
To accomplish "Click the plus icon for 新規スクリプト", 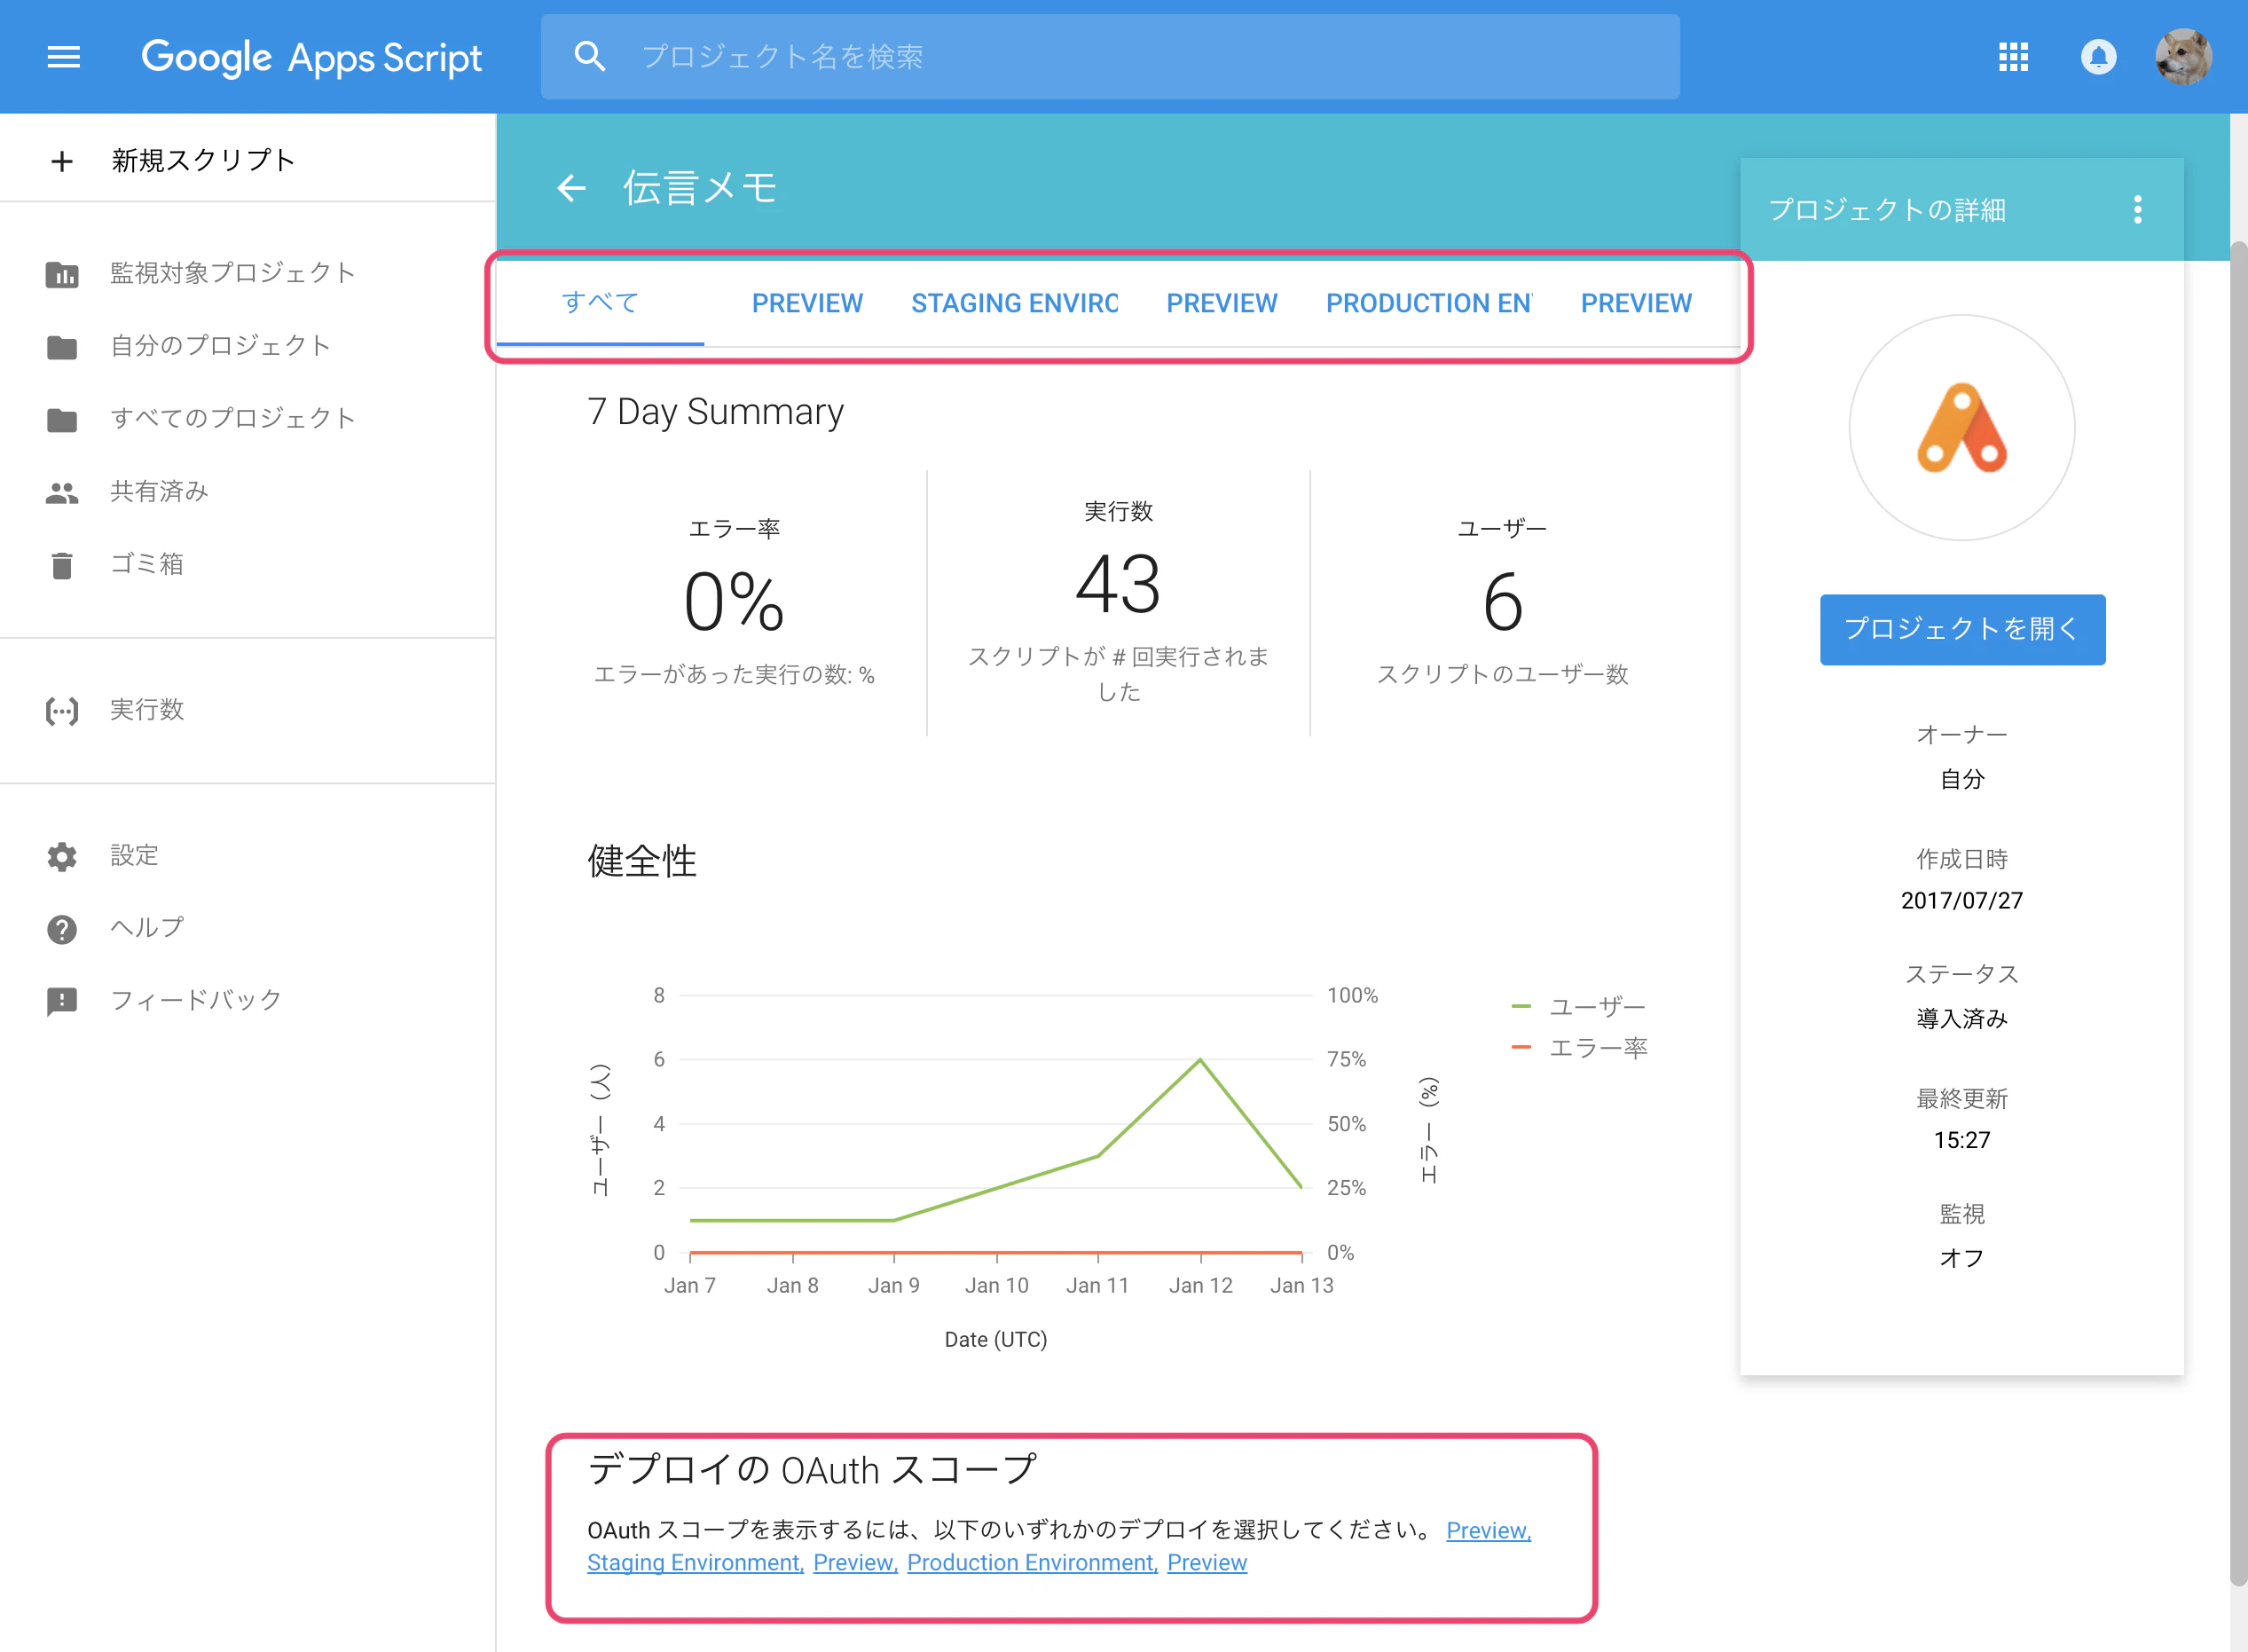I will (62, 161).
